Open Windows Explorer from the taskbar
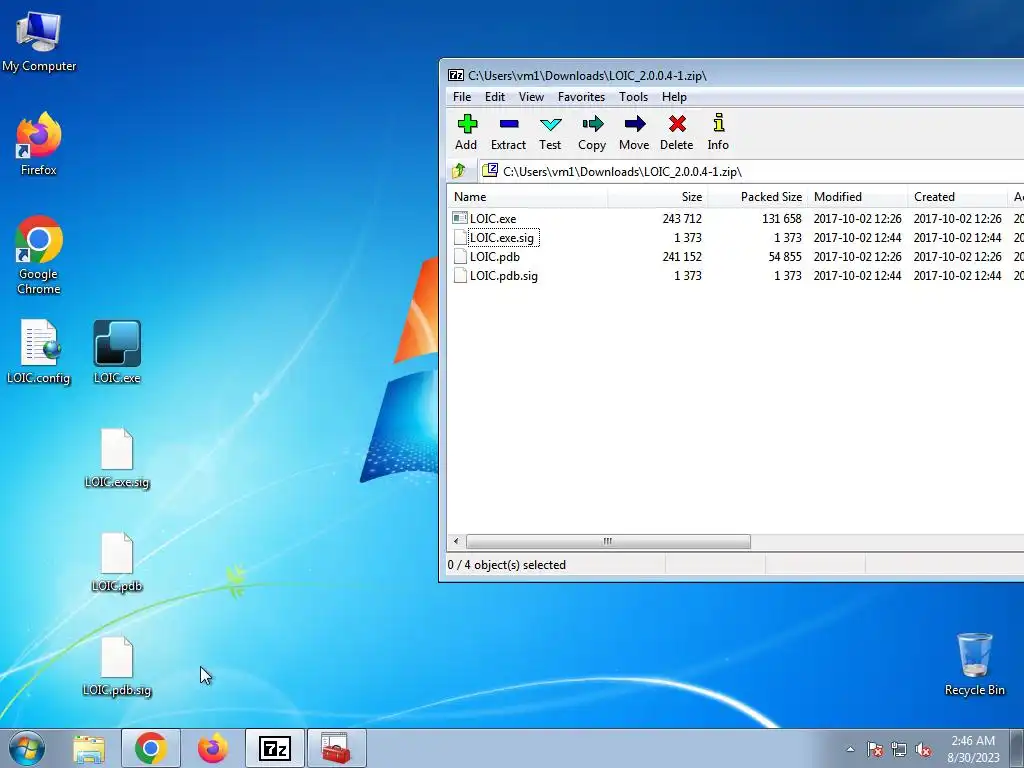 (89, 748)
